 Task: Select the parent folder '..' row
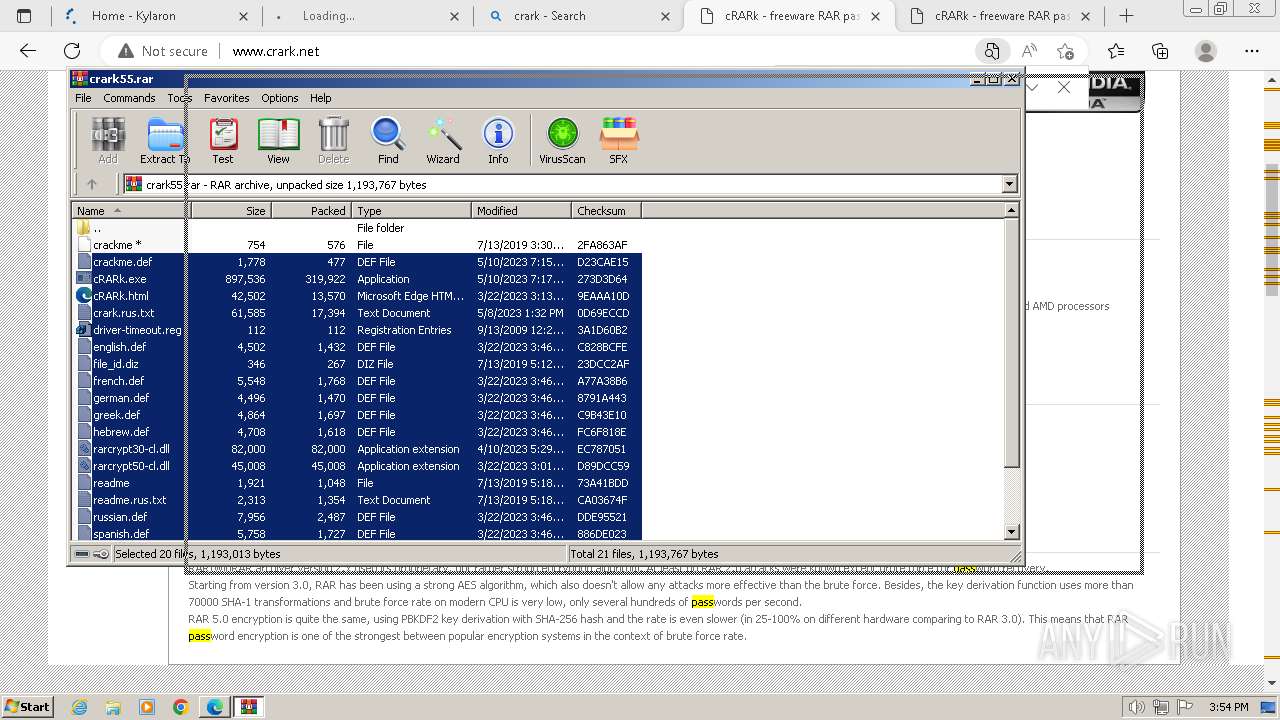click(x=358, y=228)
